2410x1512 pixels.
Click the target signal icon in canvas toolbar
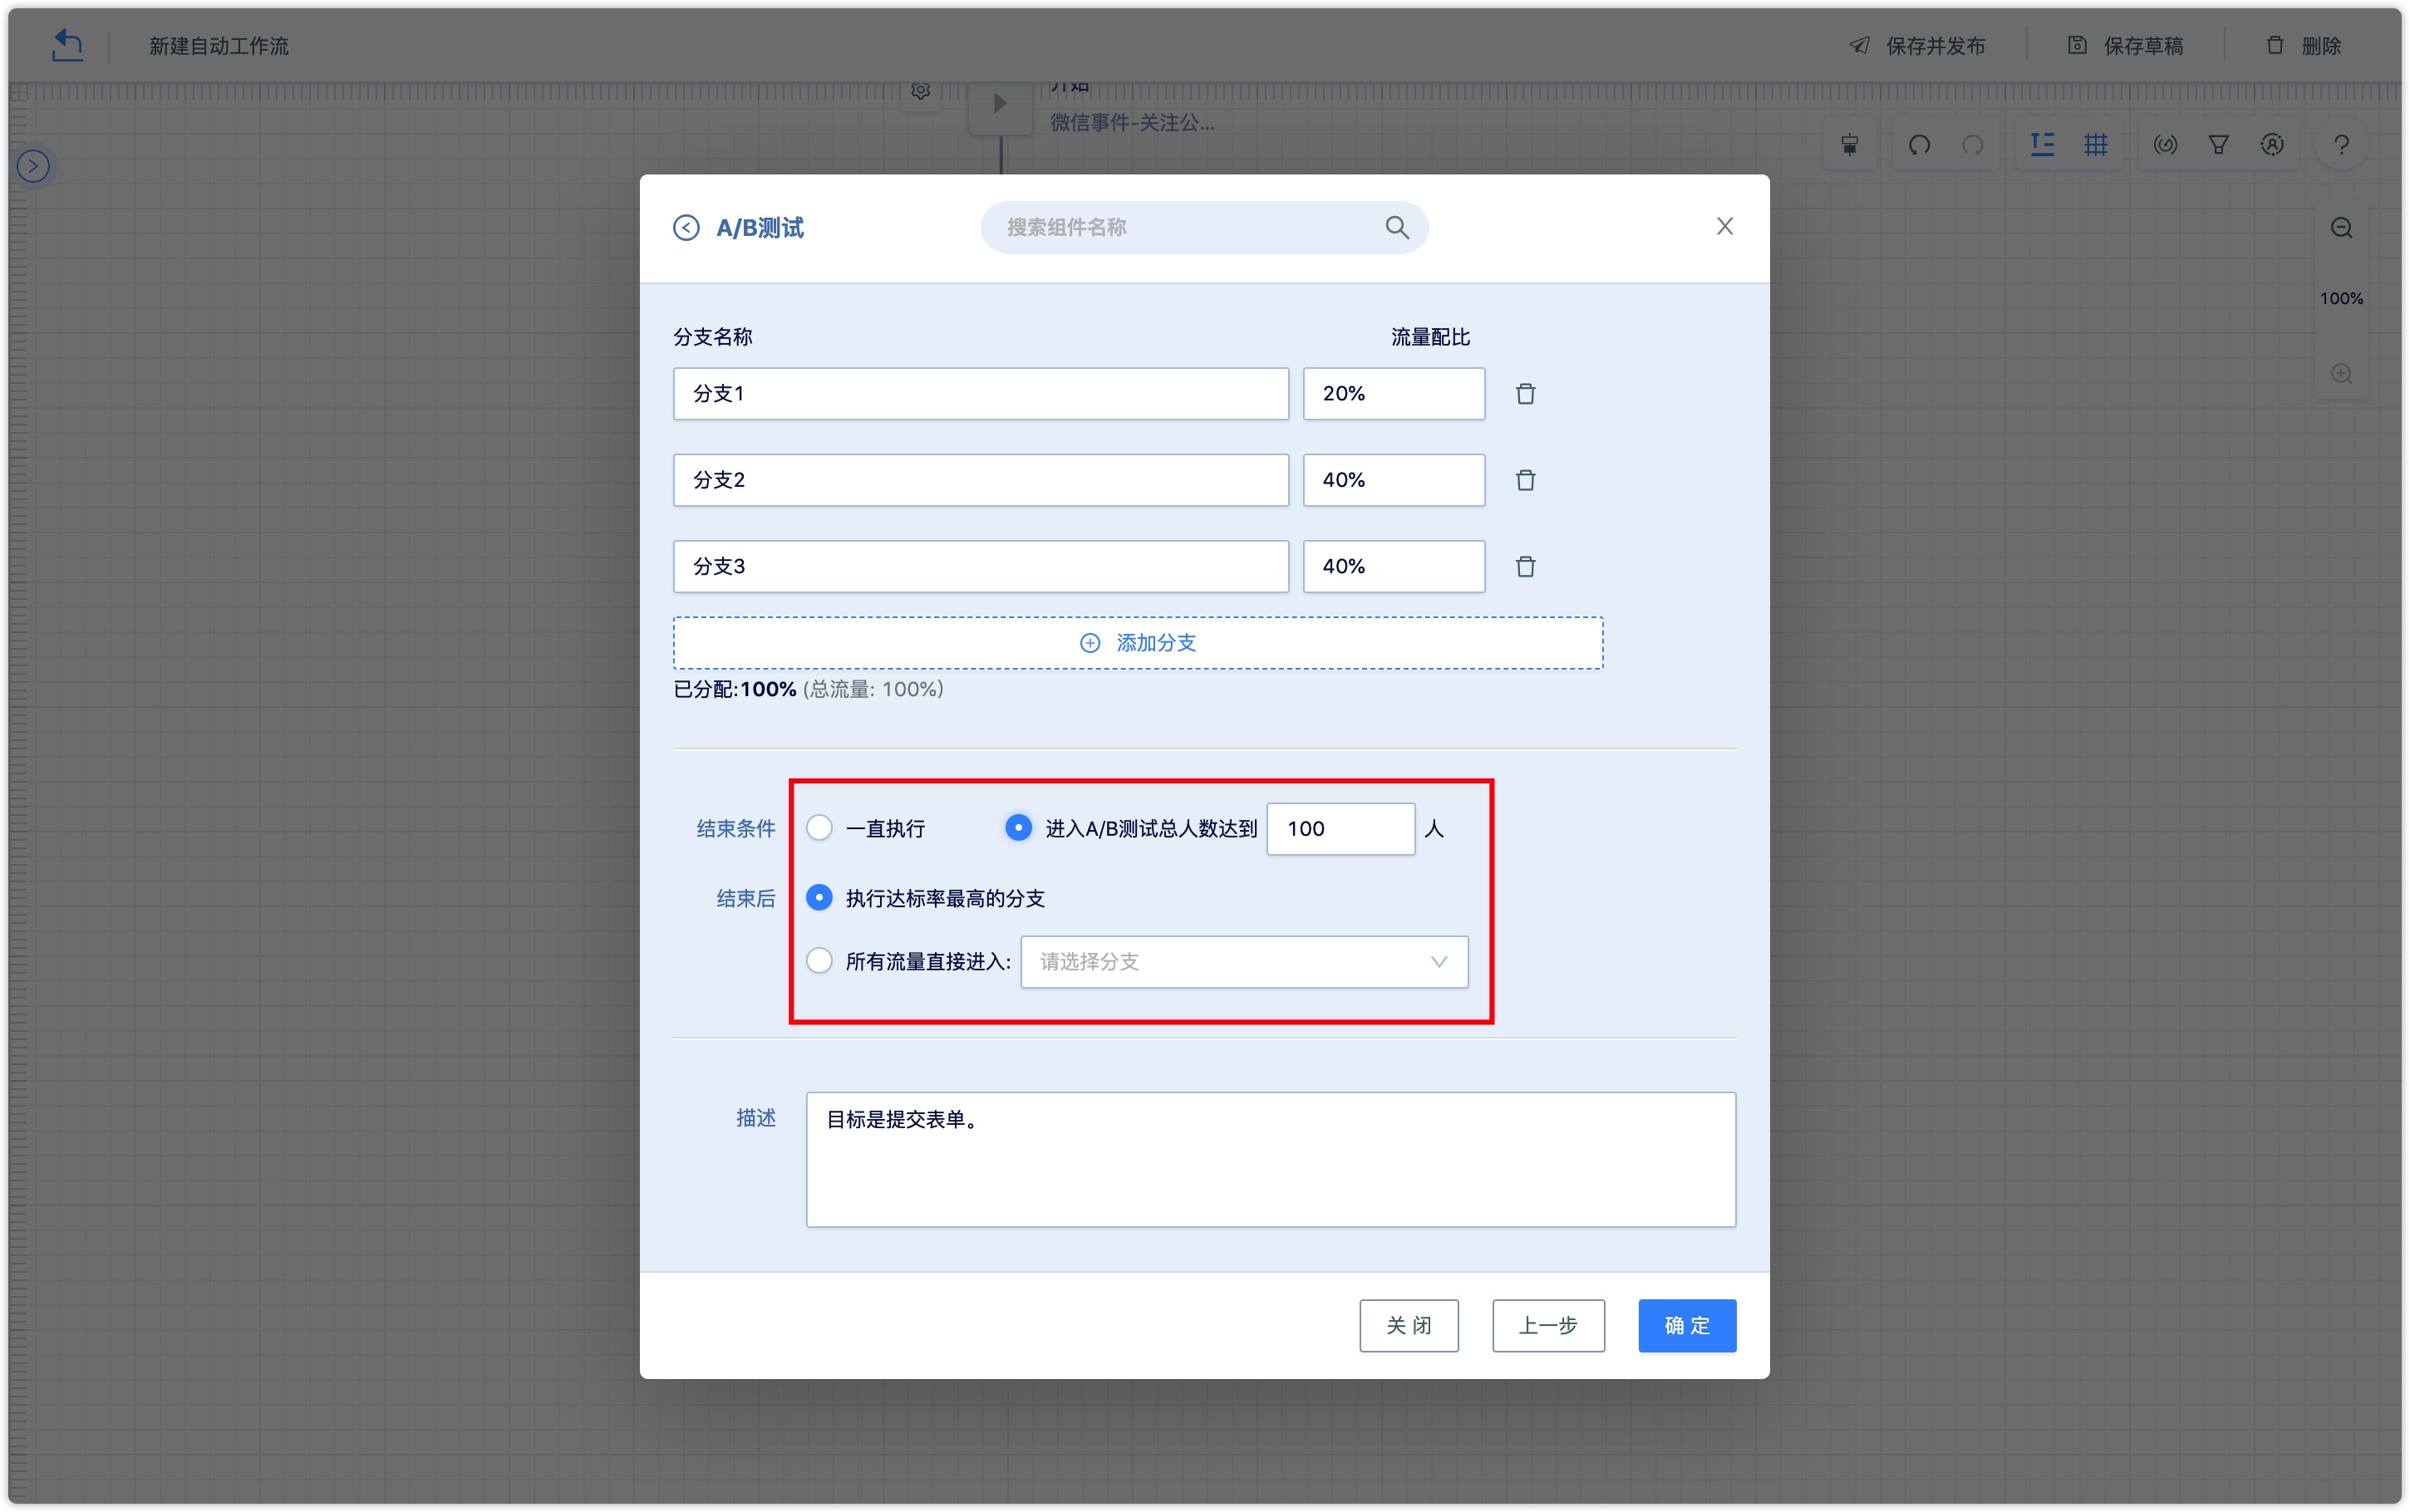[2165, 146]
